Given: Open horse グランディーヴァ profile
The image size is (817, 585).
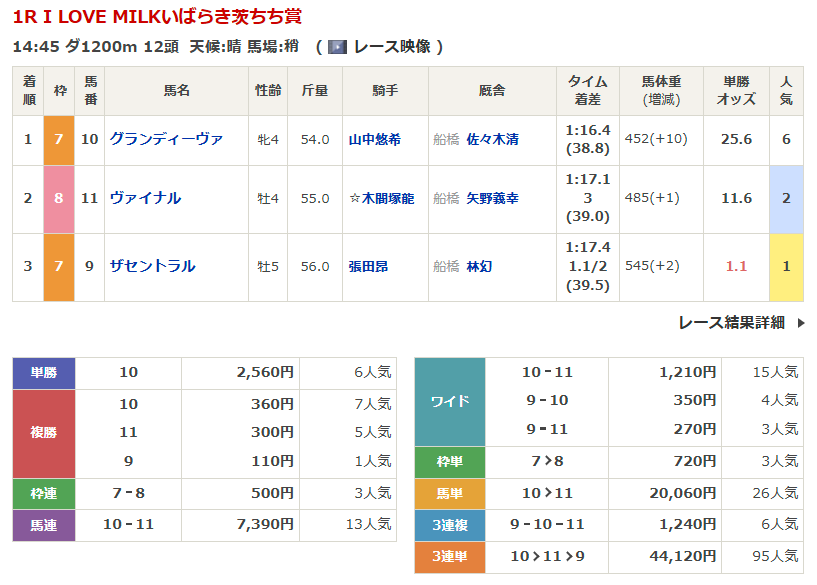Looking at the screenshot, I should [x=166, y=139].
